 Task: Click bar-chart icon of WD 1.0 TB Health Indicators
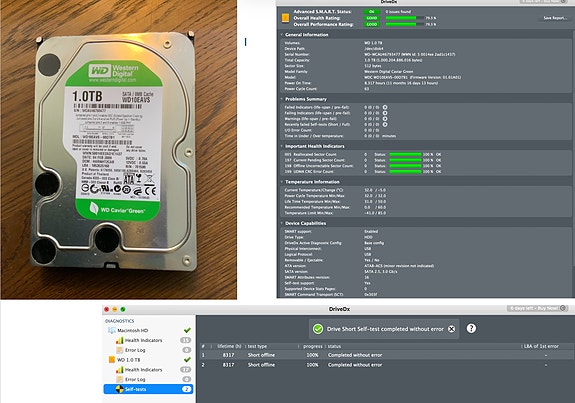[x=120, y=370]
